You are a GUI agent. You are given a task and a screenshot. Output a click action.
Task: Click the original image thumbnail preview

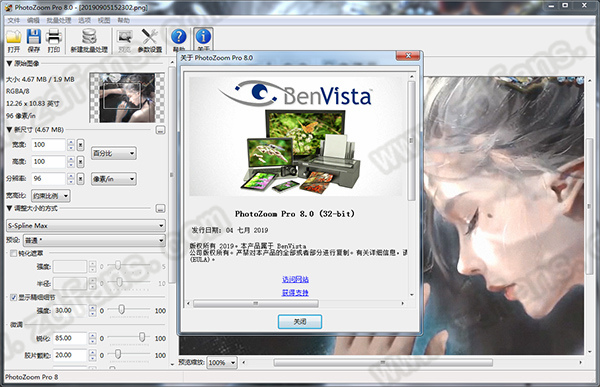127,98
